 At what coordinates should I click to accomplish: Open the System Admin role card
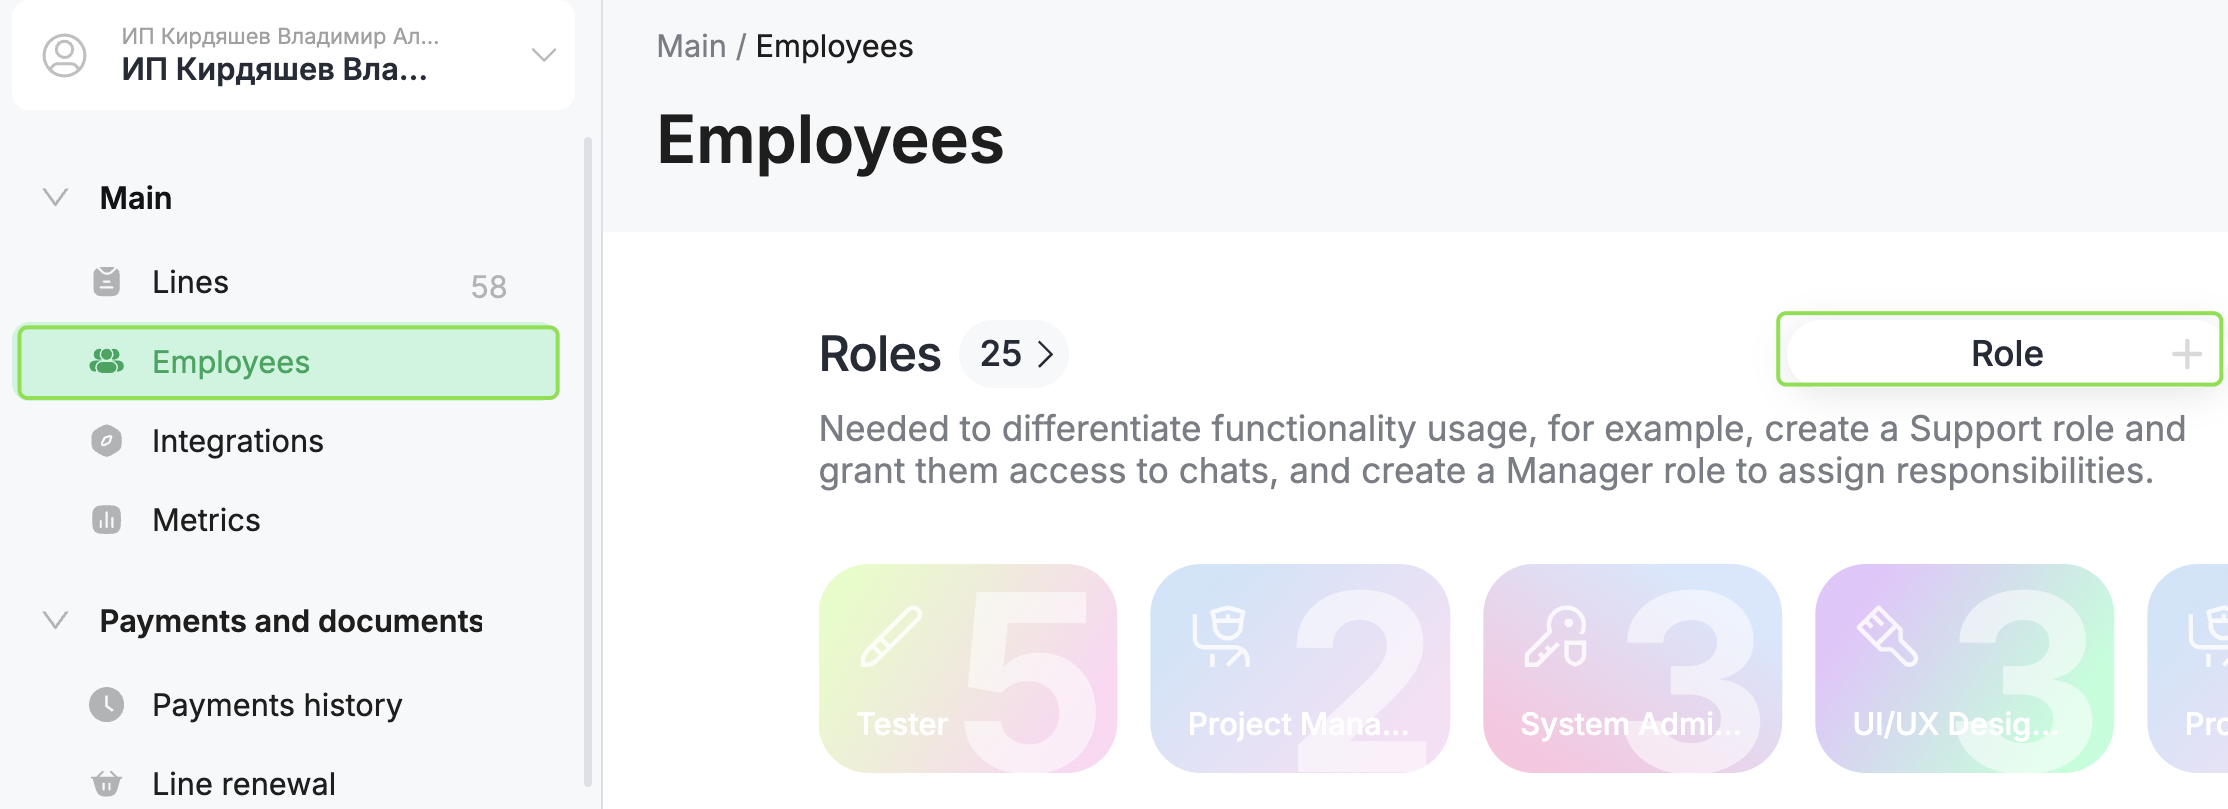(1631, 668)
